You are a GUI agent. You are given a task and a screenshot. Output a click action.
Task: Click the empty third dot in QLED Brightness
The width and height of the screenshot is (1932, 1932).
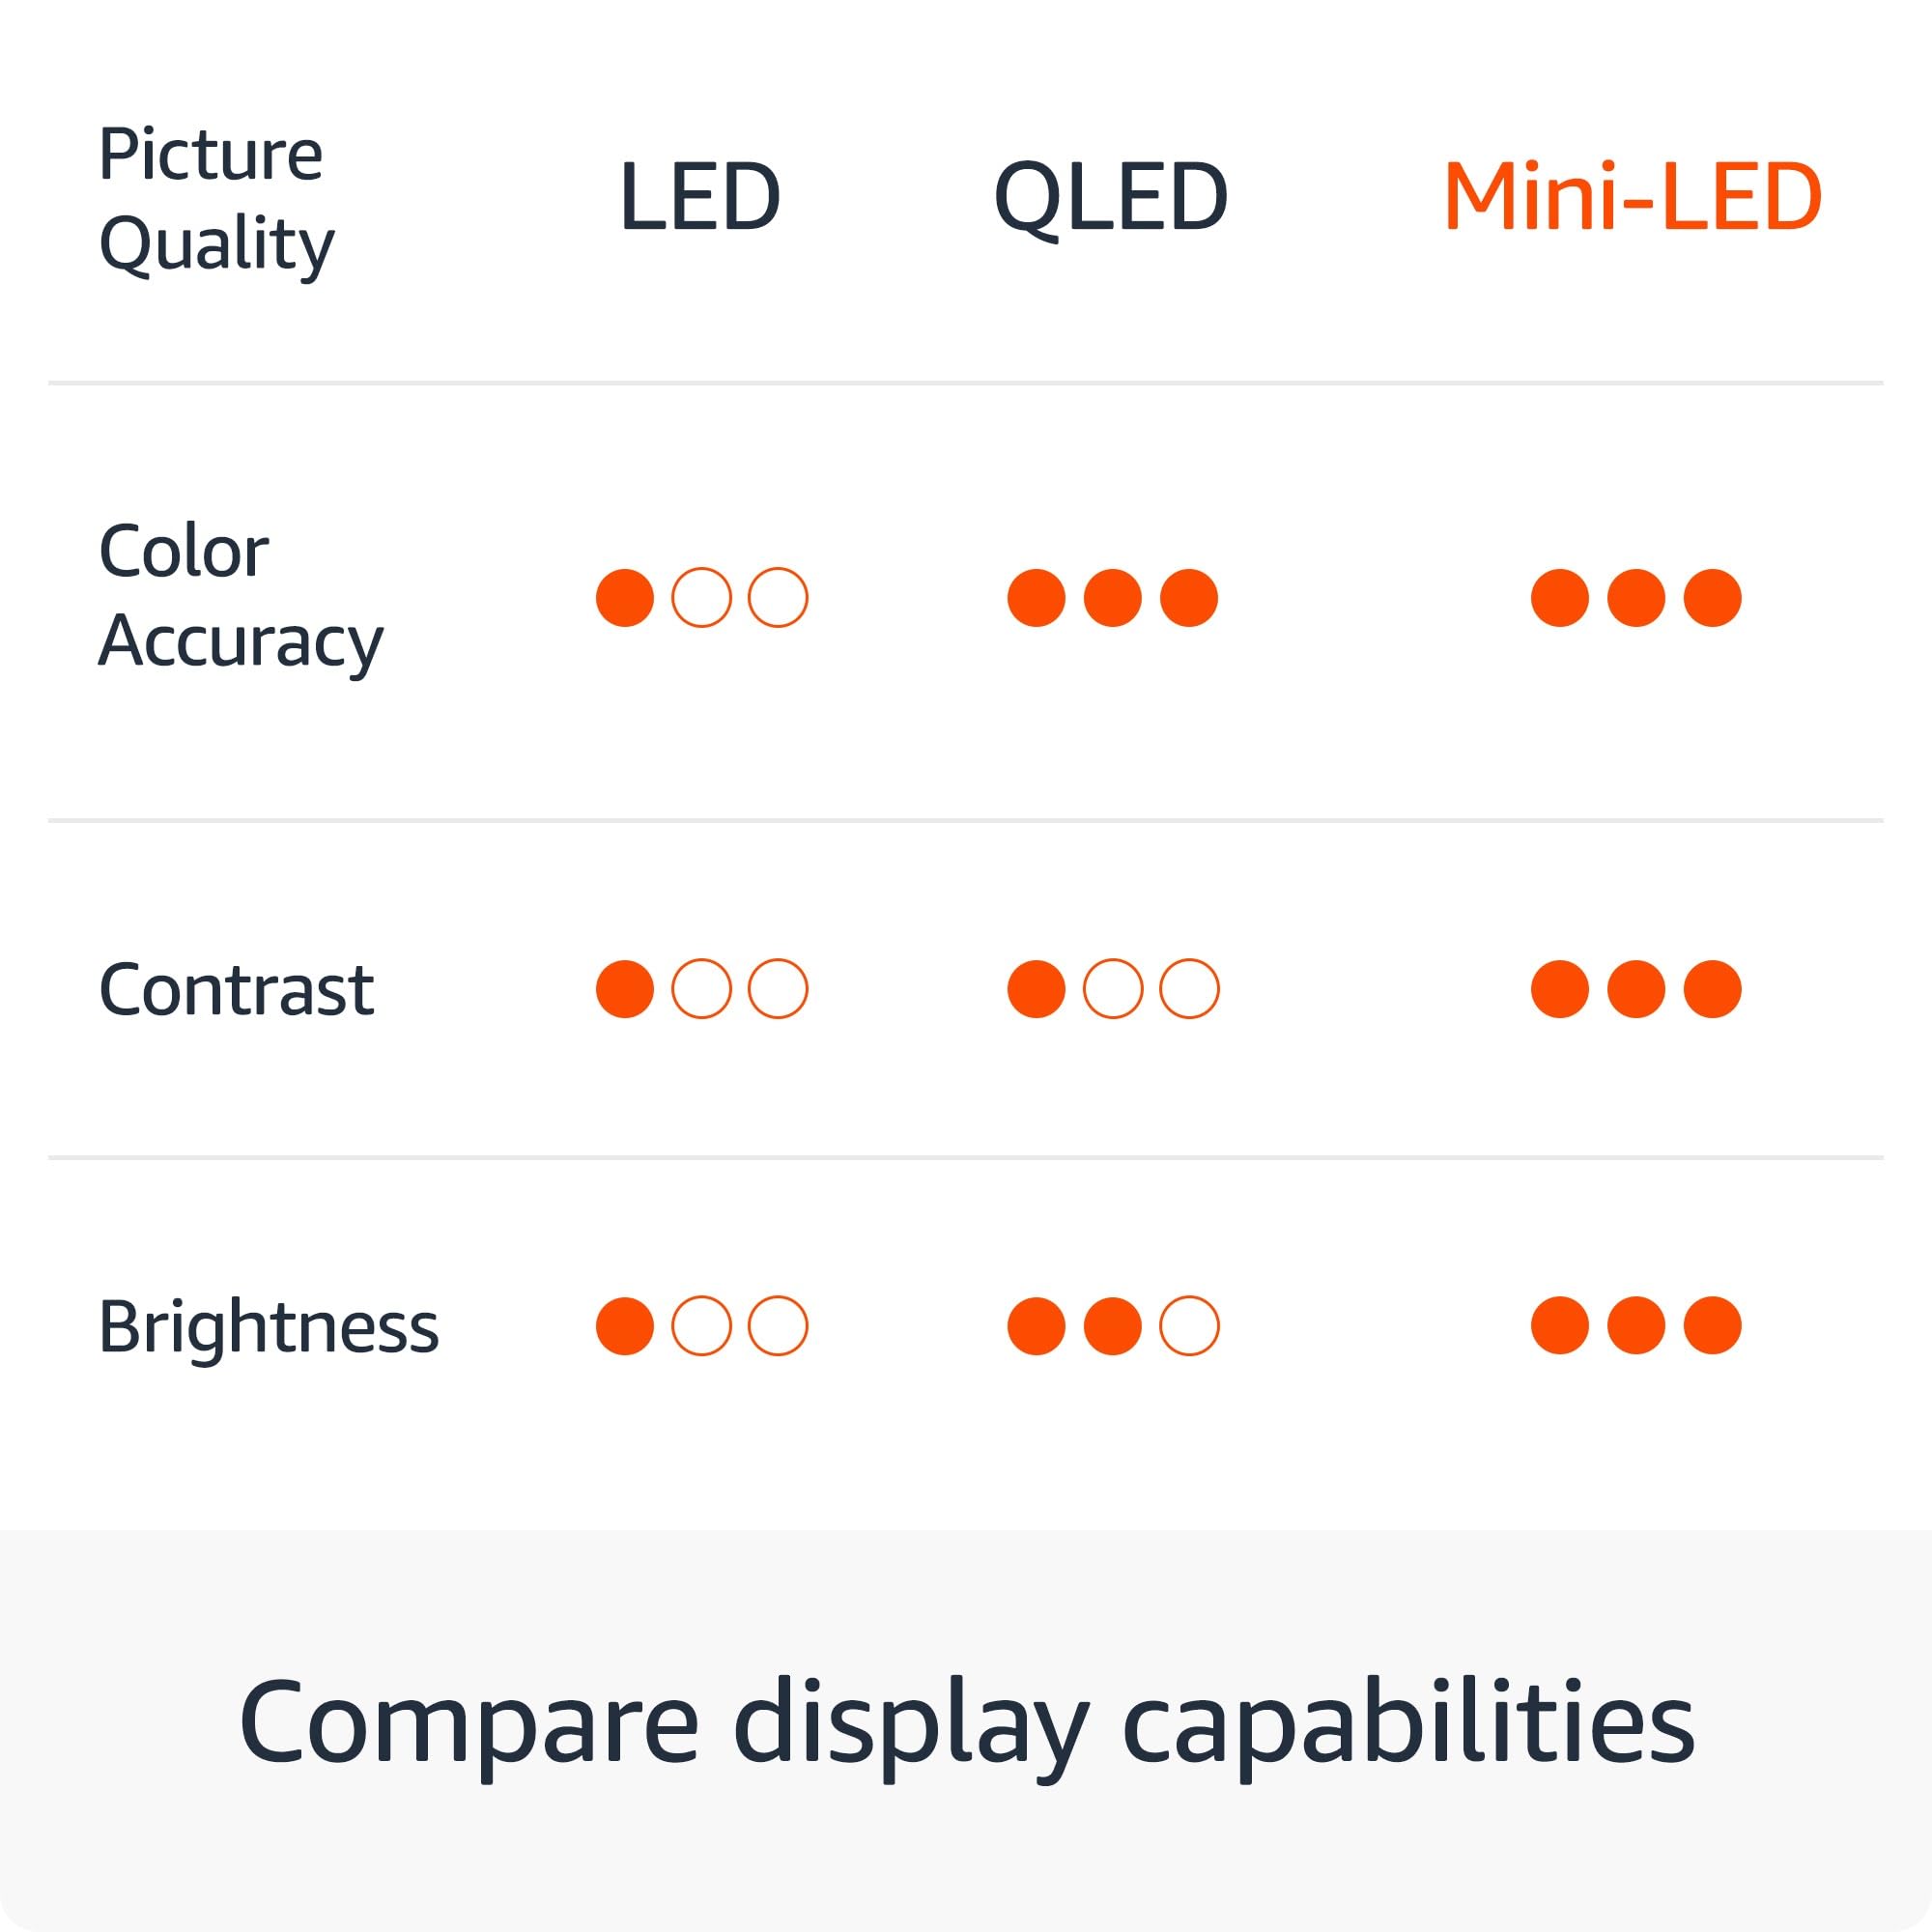[x=1189, y=1326]
